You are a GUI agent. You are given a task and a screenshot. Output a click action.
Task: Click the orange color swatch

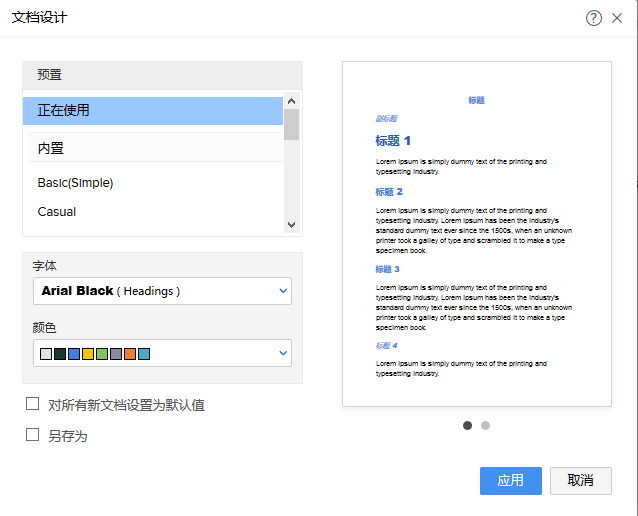(130, 354)
